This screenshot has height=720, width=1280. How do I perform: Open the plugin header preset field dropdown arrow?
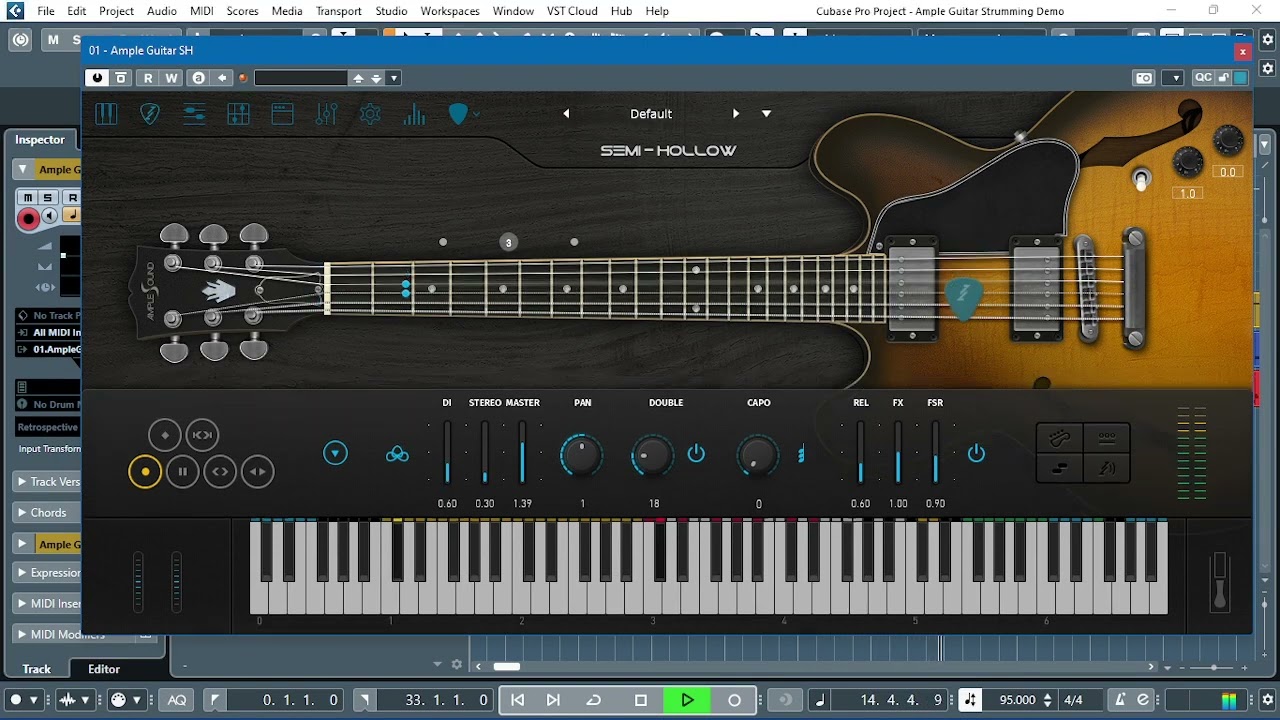tap(394, 78)
